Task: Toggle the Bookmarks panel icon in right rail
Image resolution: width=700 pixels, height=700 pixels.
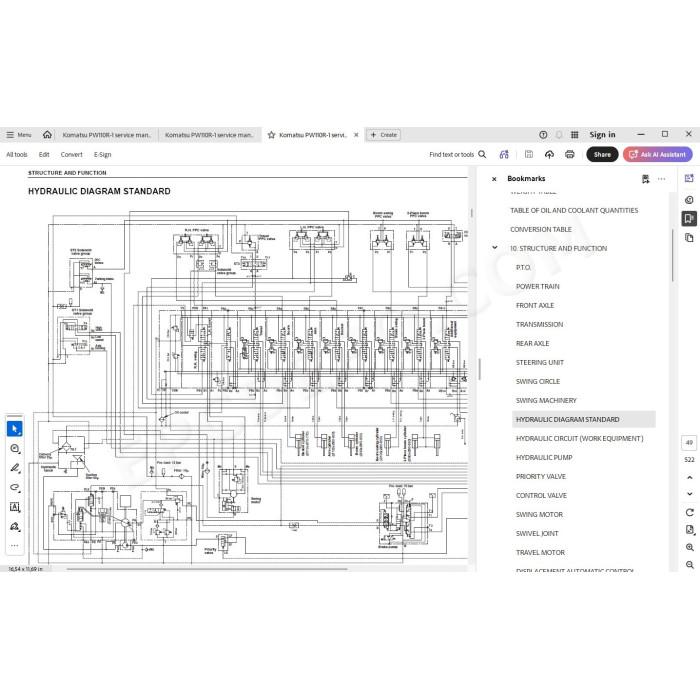Action: coord(689,218)
